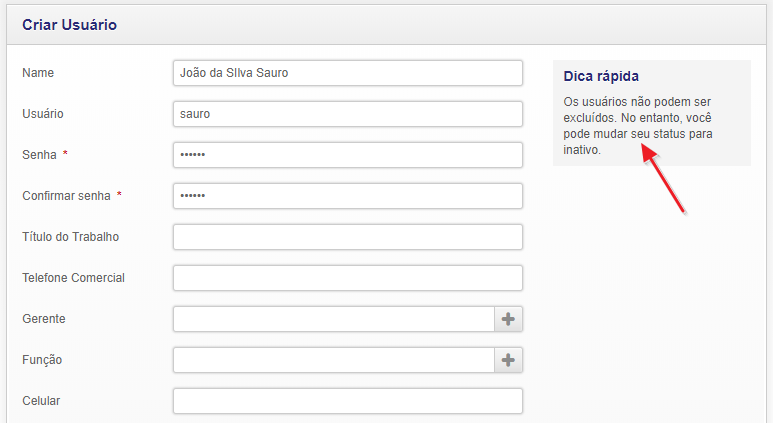Click the Criar Usuário panel heading

pos(70,25)
